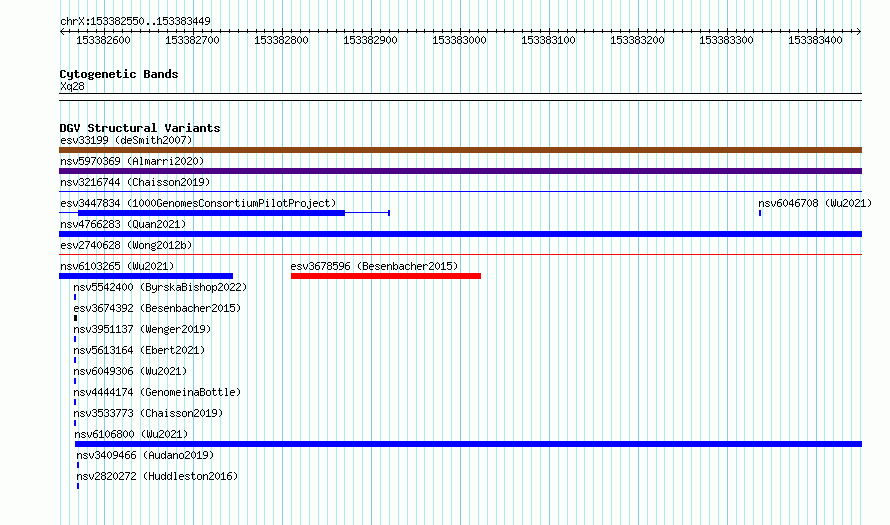This screenshot has height=525, width=890.
Task: Click ruler position 153383200
Action: [x=637, y=40]
